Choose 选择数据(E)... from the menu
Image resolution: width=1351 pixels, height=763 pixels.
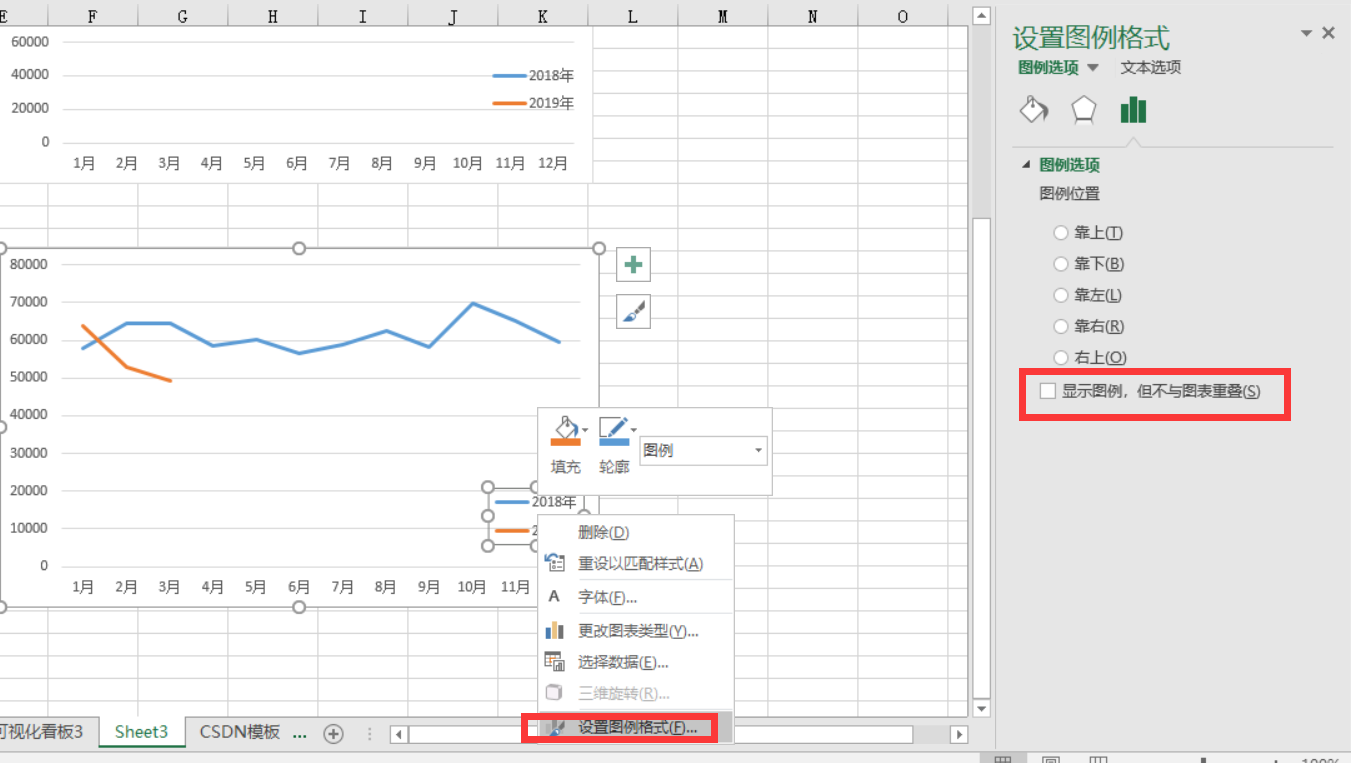point(636,662)
